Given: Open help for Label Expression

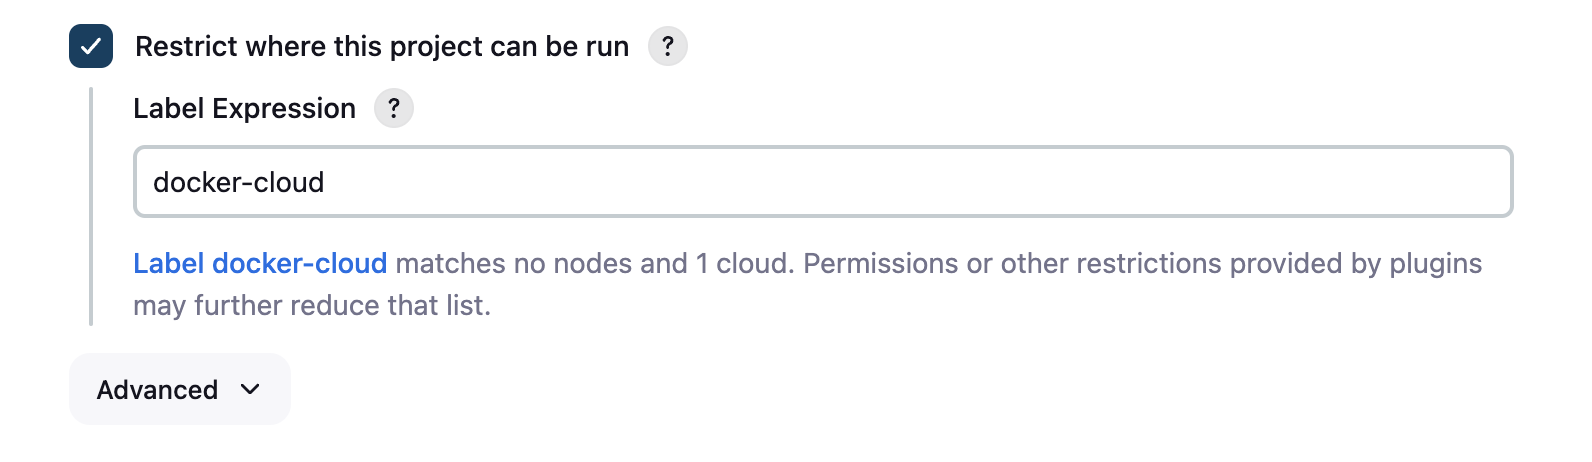Looking at the screenshot, I should (394, 108).
